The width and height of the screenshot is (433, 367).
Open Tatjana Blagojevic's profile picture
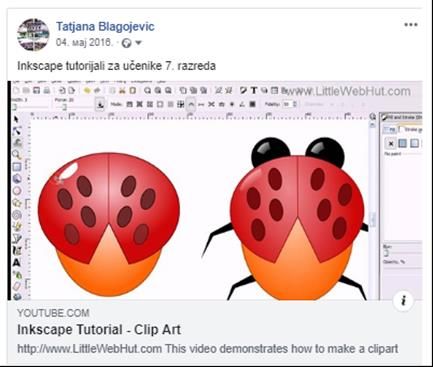pyautogui.click(x=33, y=35)
